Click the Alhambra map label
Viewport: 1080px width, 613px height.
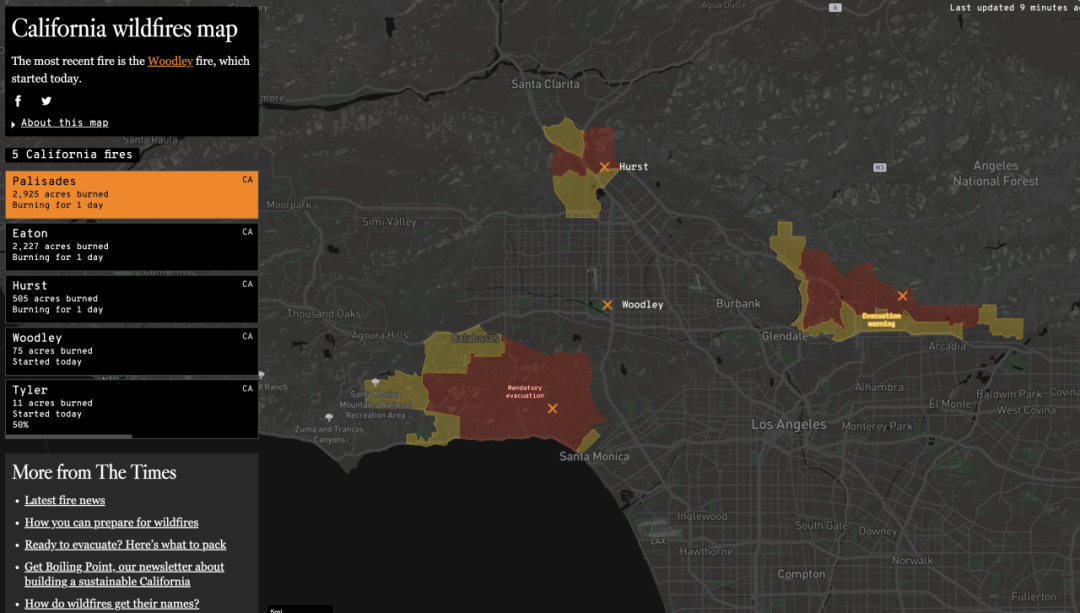point(879,387)
